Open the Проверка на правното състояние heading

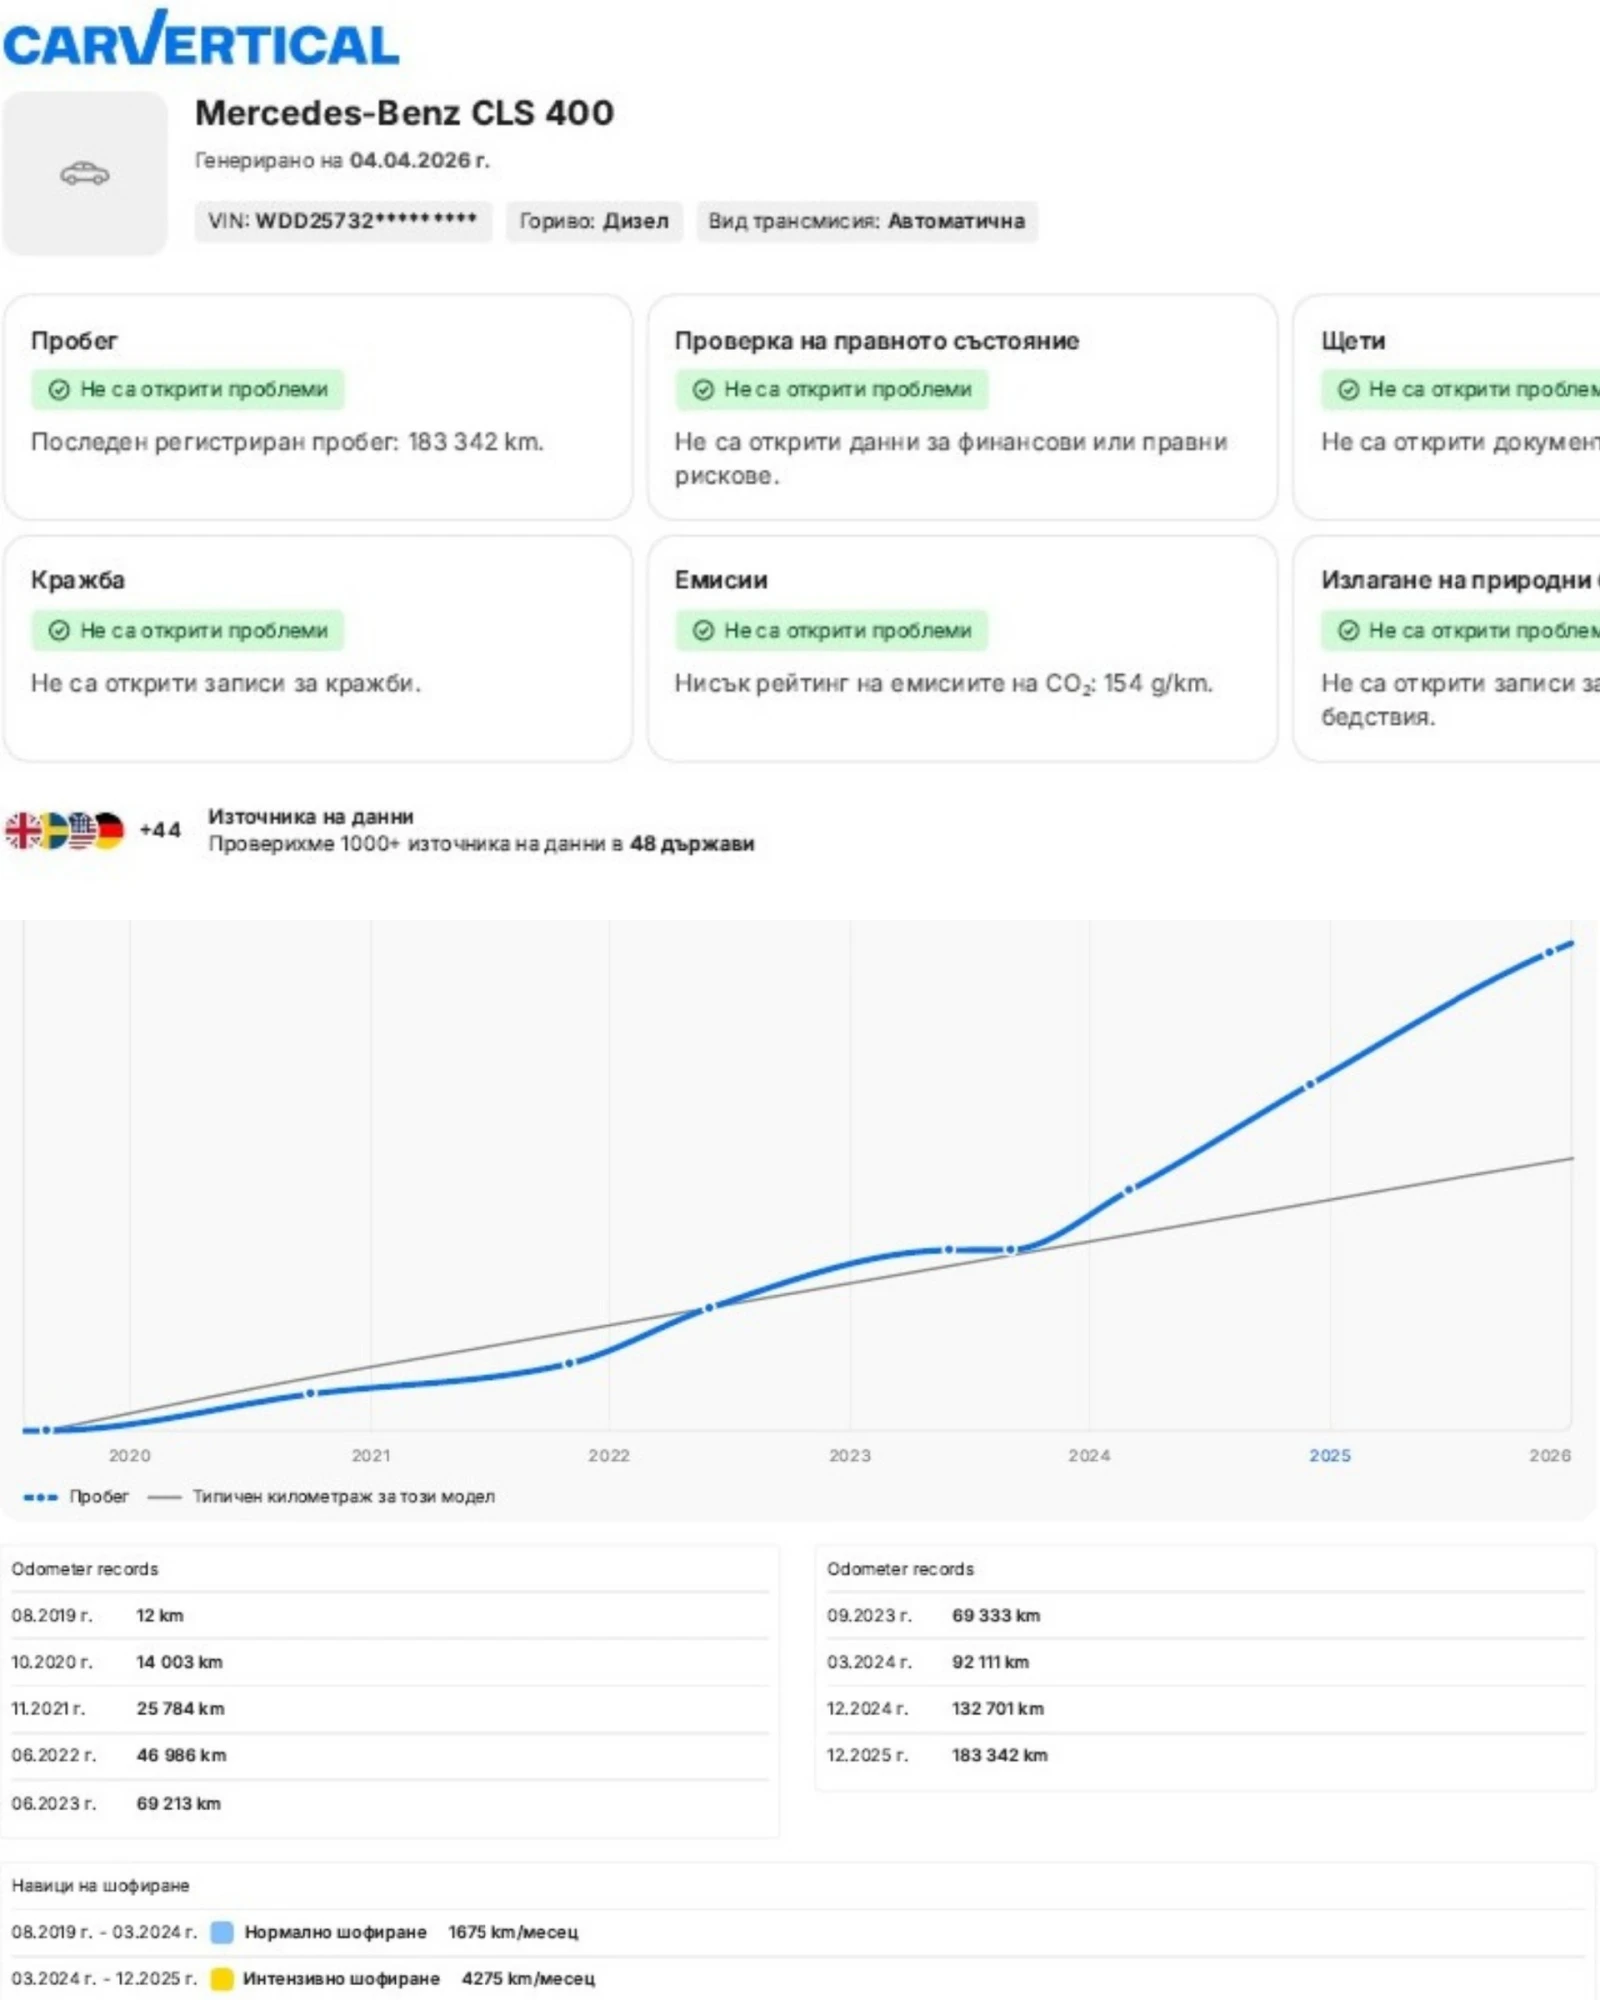(877, 341)
